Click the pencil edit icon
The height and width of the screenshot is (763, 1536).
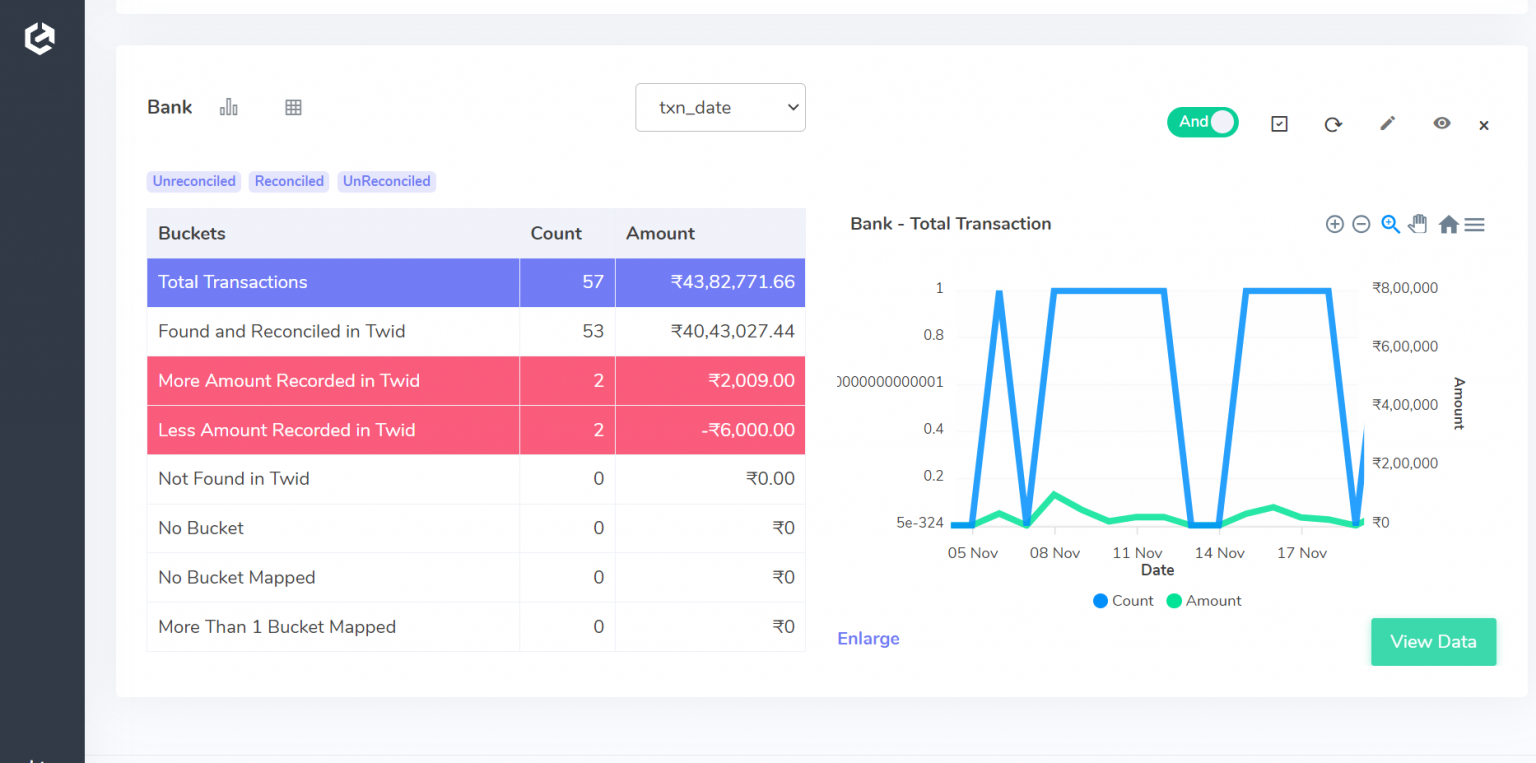[1388, 123]
